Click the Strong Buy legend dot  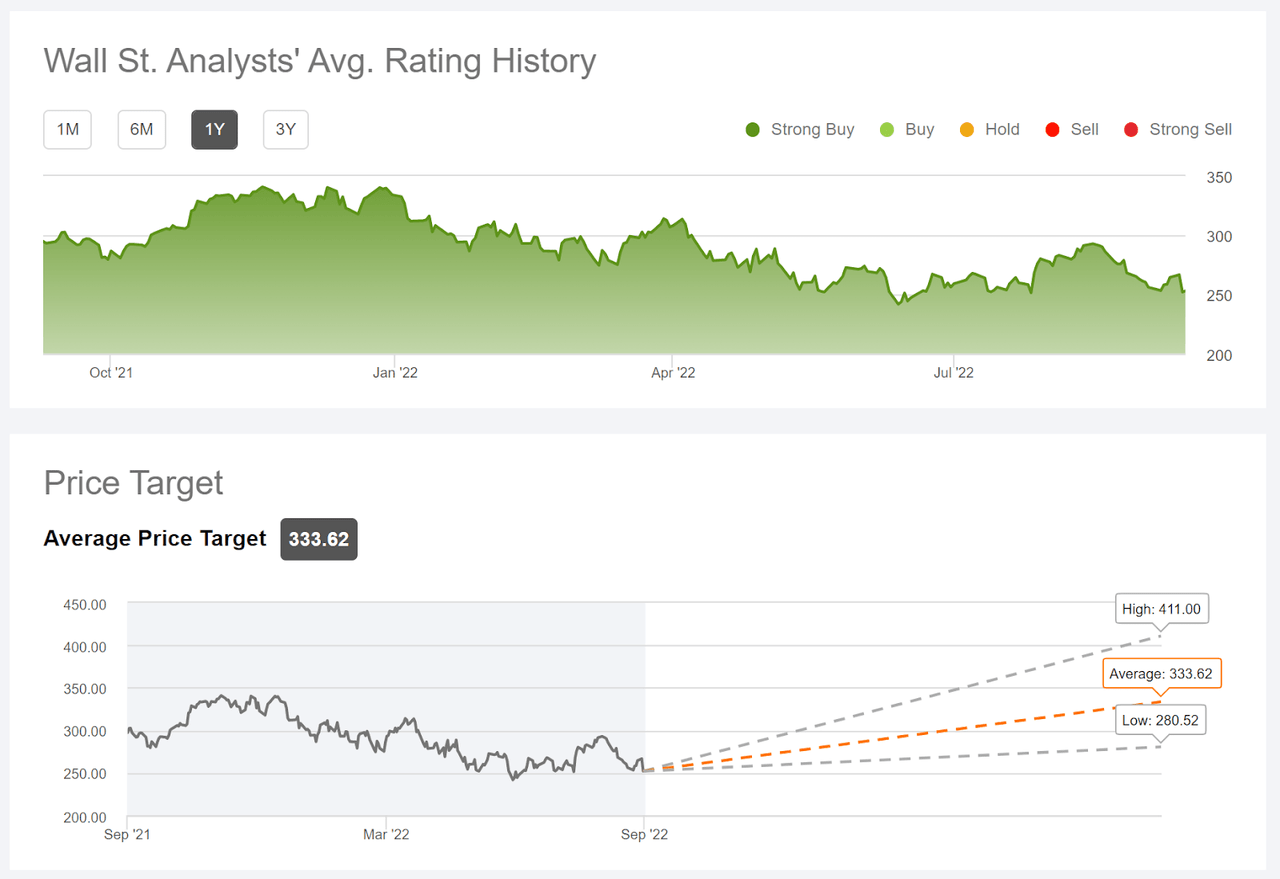(x=753, y=130)
